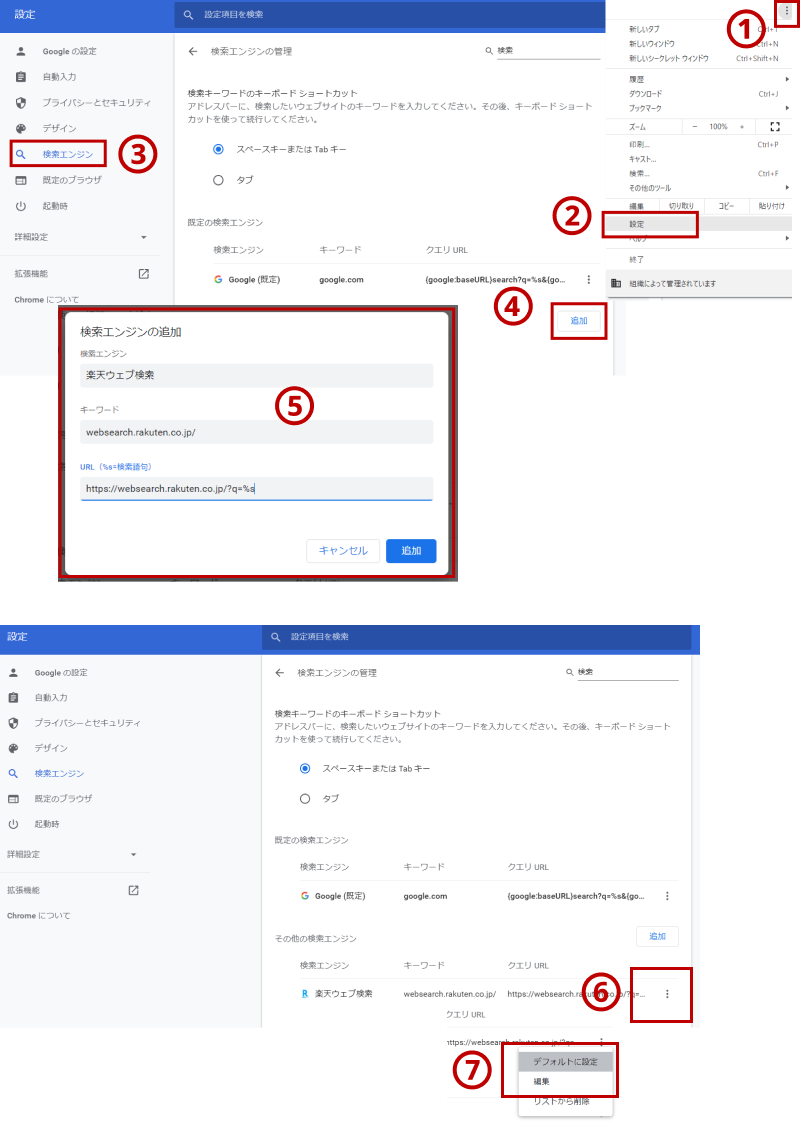Focus キーワード field in add dialog
The image size is (800, 1133).
[x=257, y=432]
